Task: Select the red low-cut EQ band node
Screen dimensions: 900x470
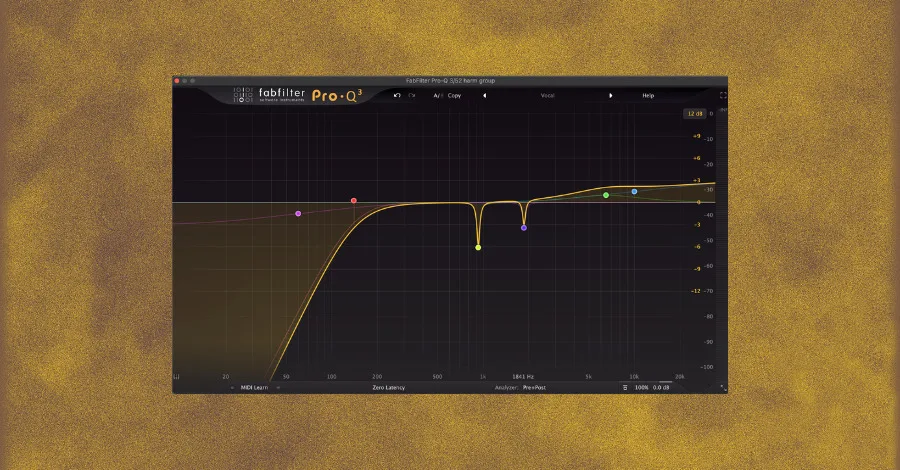Action: pyautogui.click(x=354, y=201)
